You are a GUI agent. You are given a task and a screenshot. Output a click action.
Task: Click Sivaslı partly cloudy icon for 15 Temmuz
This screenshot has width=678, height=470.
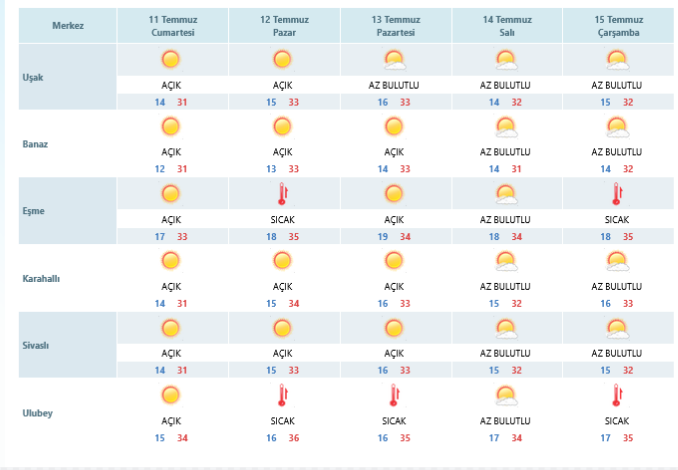click(x=617, y=329)
